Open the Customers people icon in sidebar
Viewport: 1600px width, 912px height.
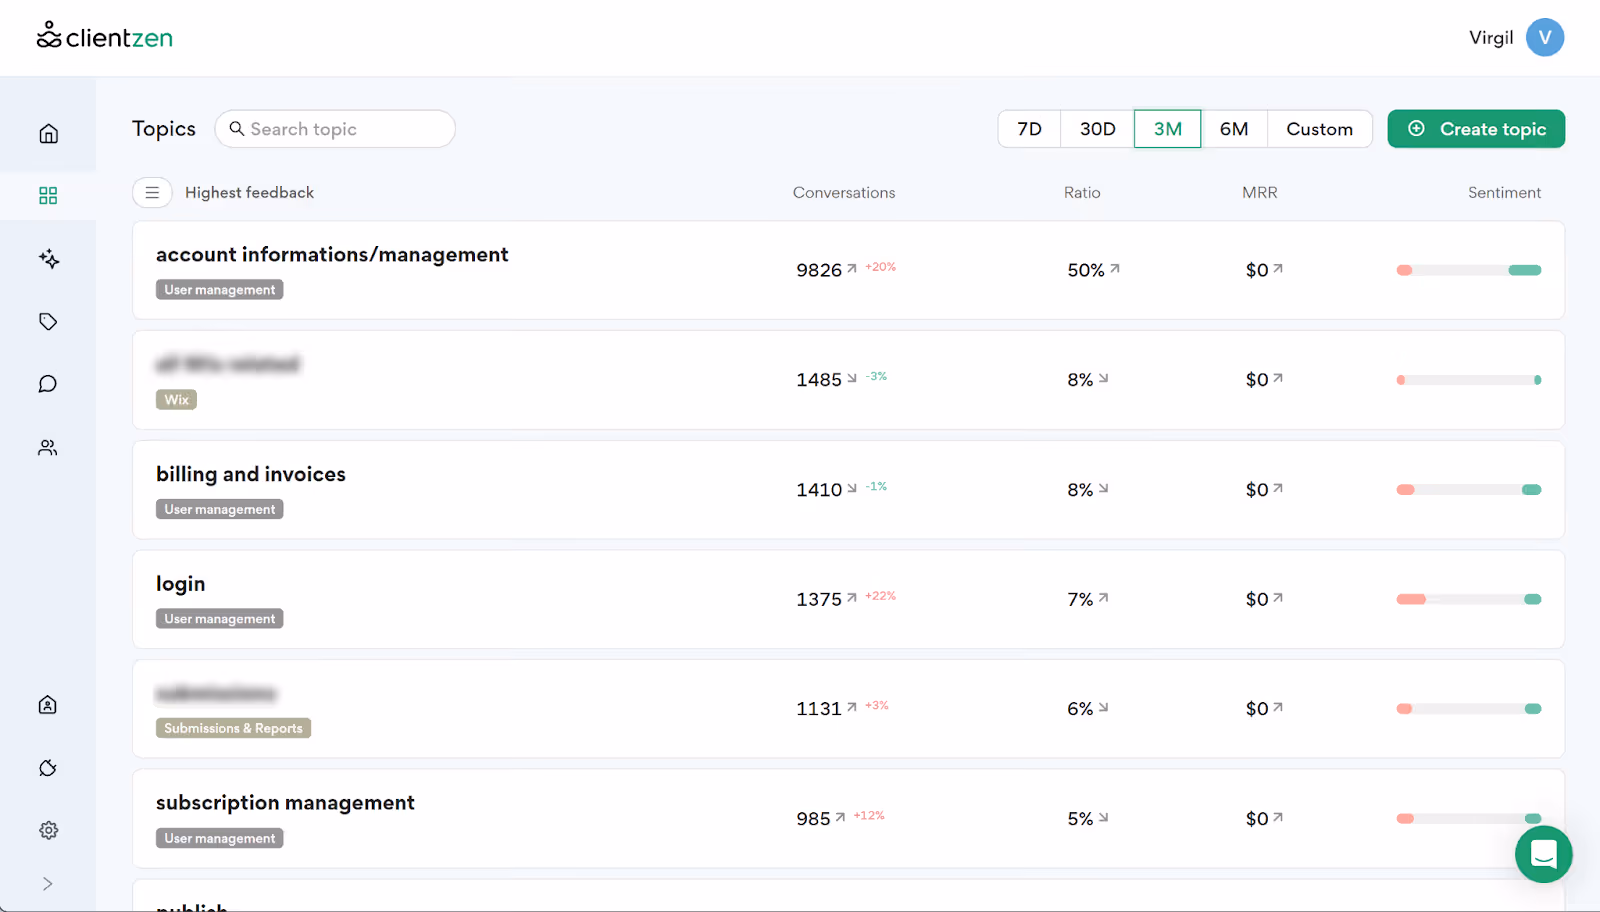click(48, 447)
